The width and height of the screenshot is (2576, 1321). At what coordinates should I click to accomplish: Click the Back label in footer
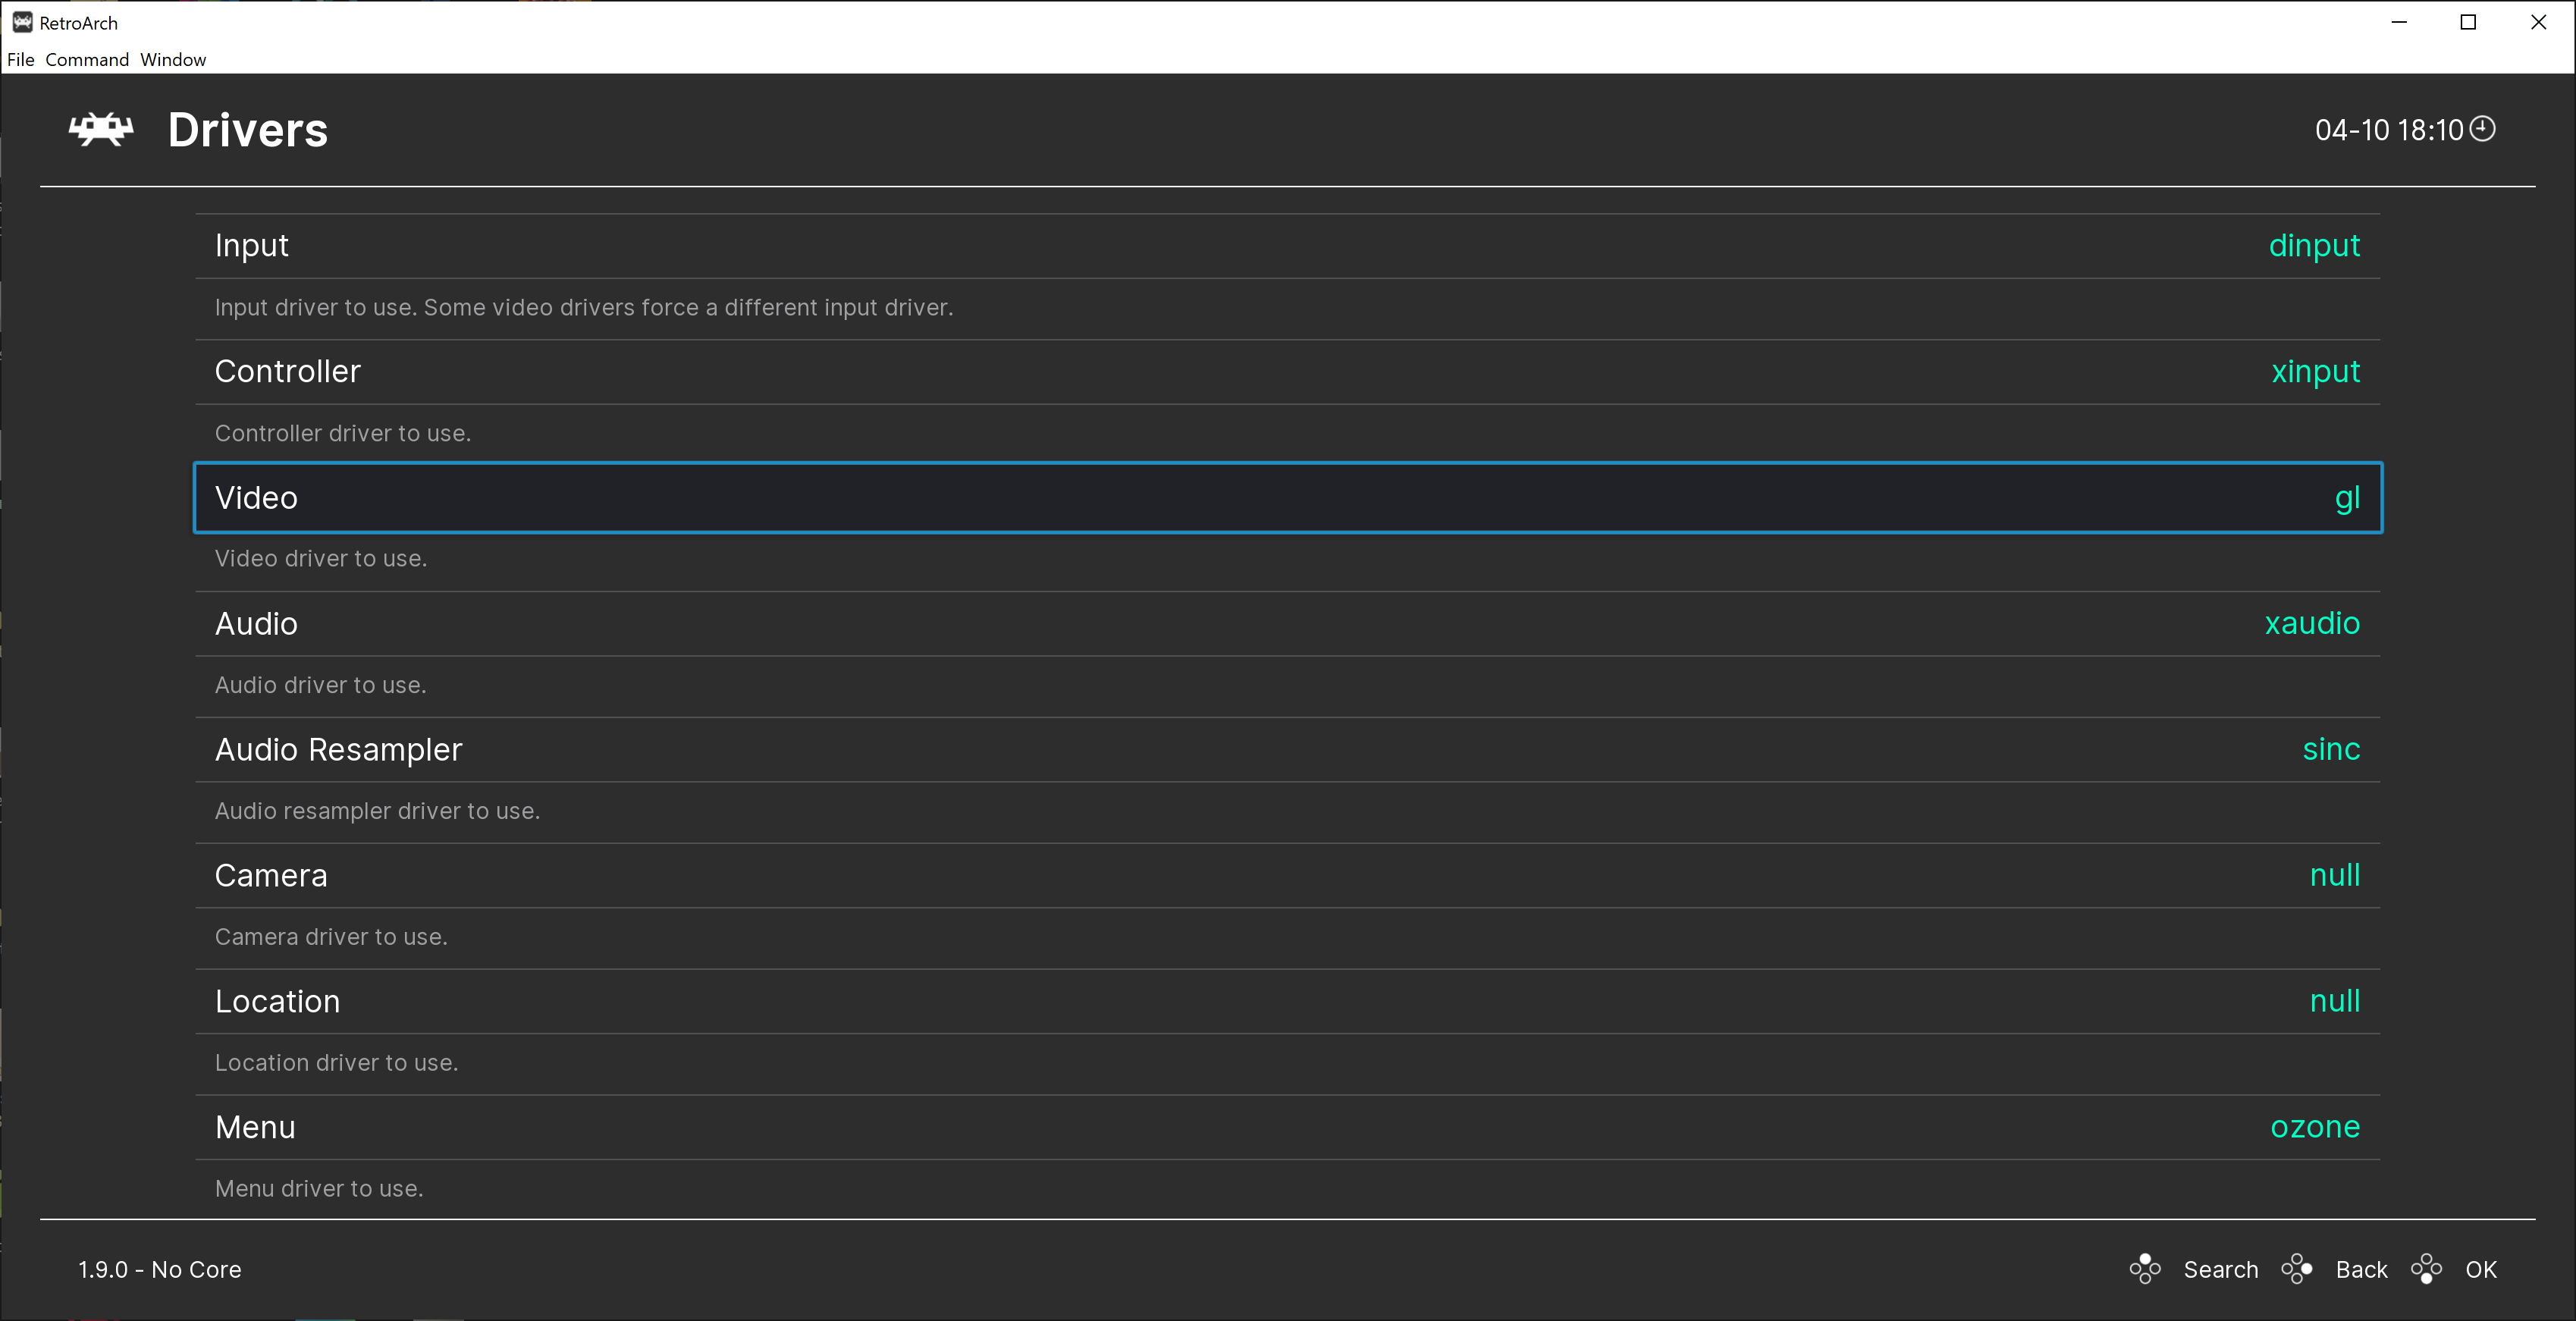pyautogui.click(x=2361, y=1270)
